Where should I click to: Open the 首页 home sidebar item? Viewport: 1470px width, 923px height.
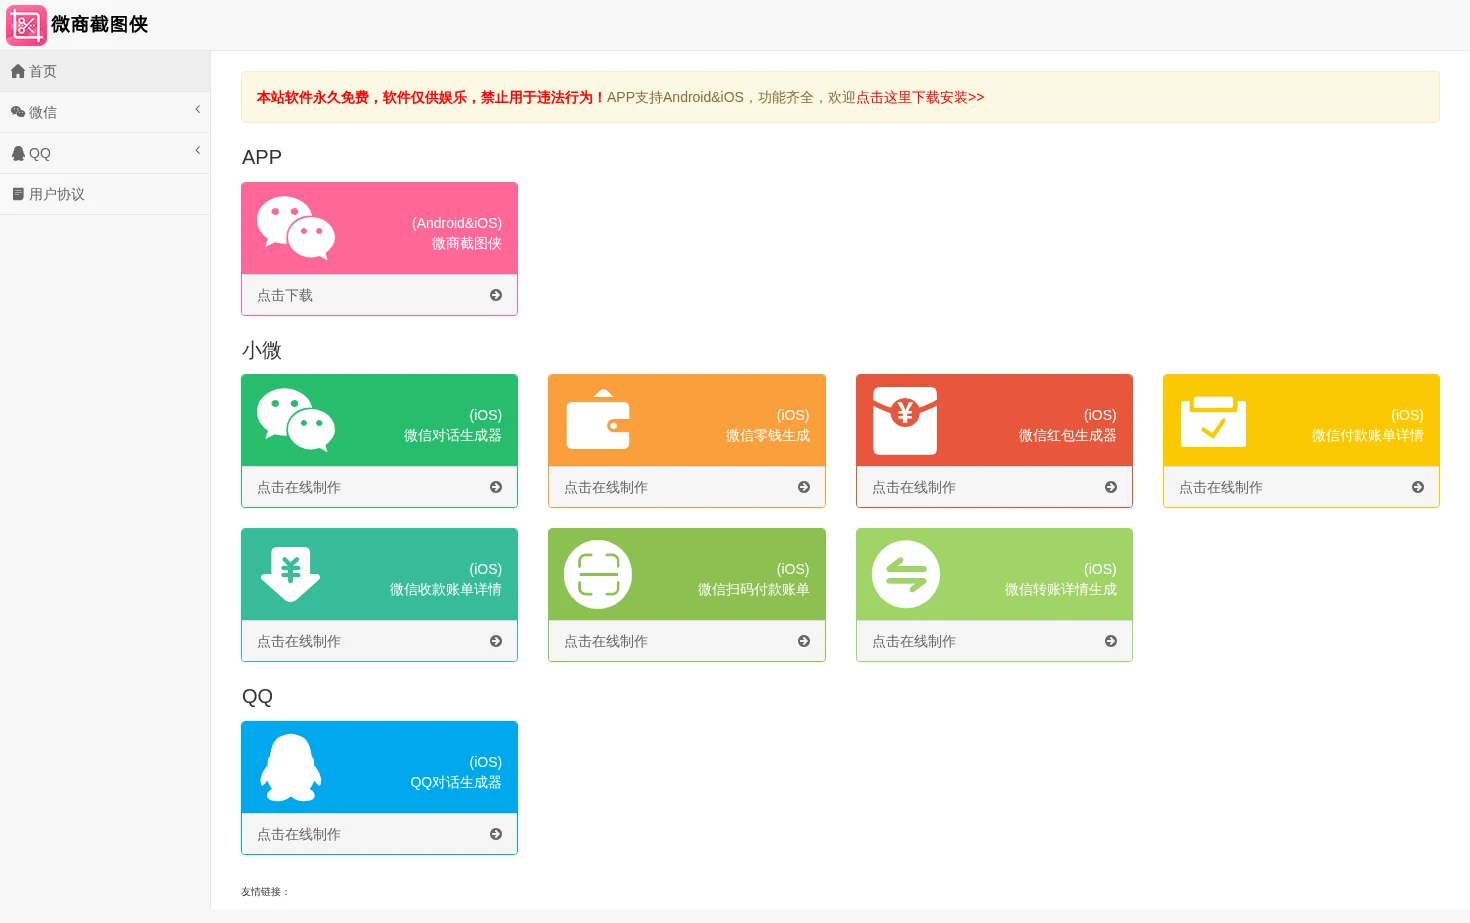click(x=105, y=71)
